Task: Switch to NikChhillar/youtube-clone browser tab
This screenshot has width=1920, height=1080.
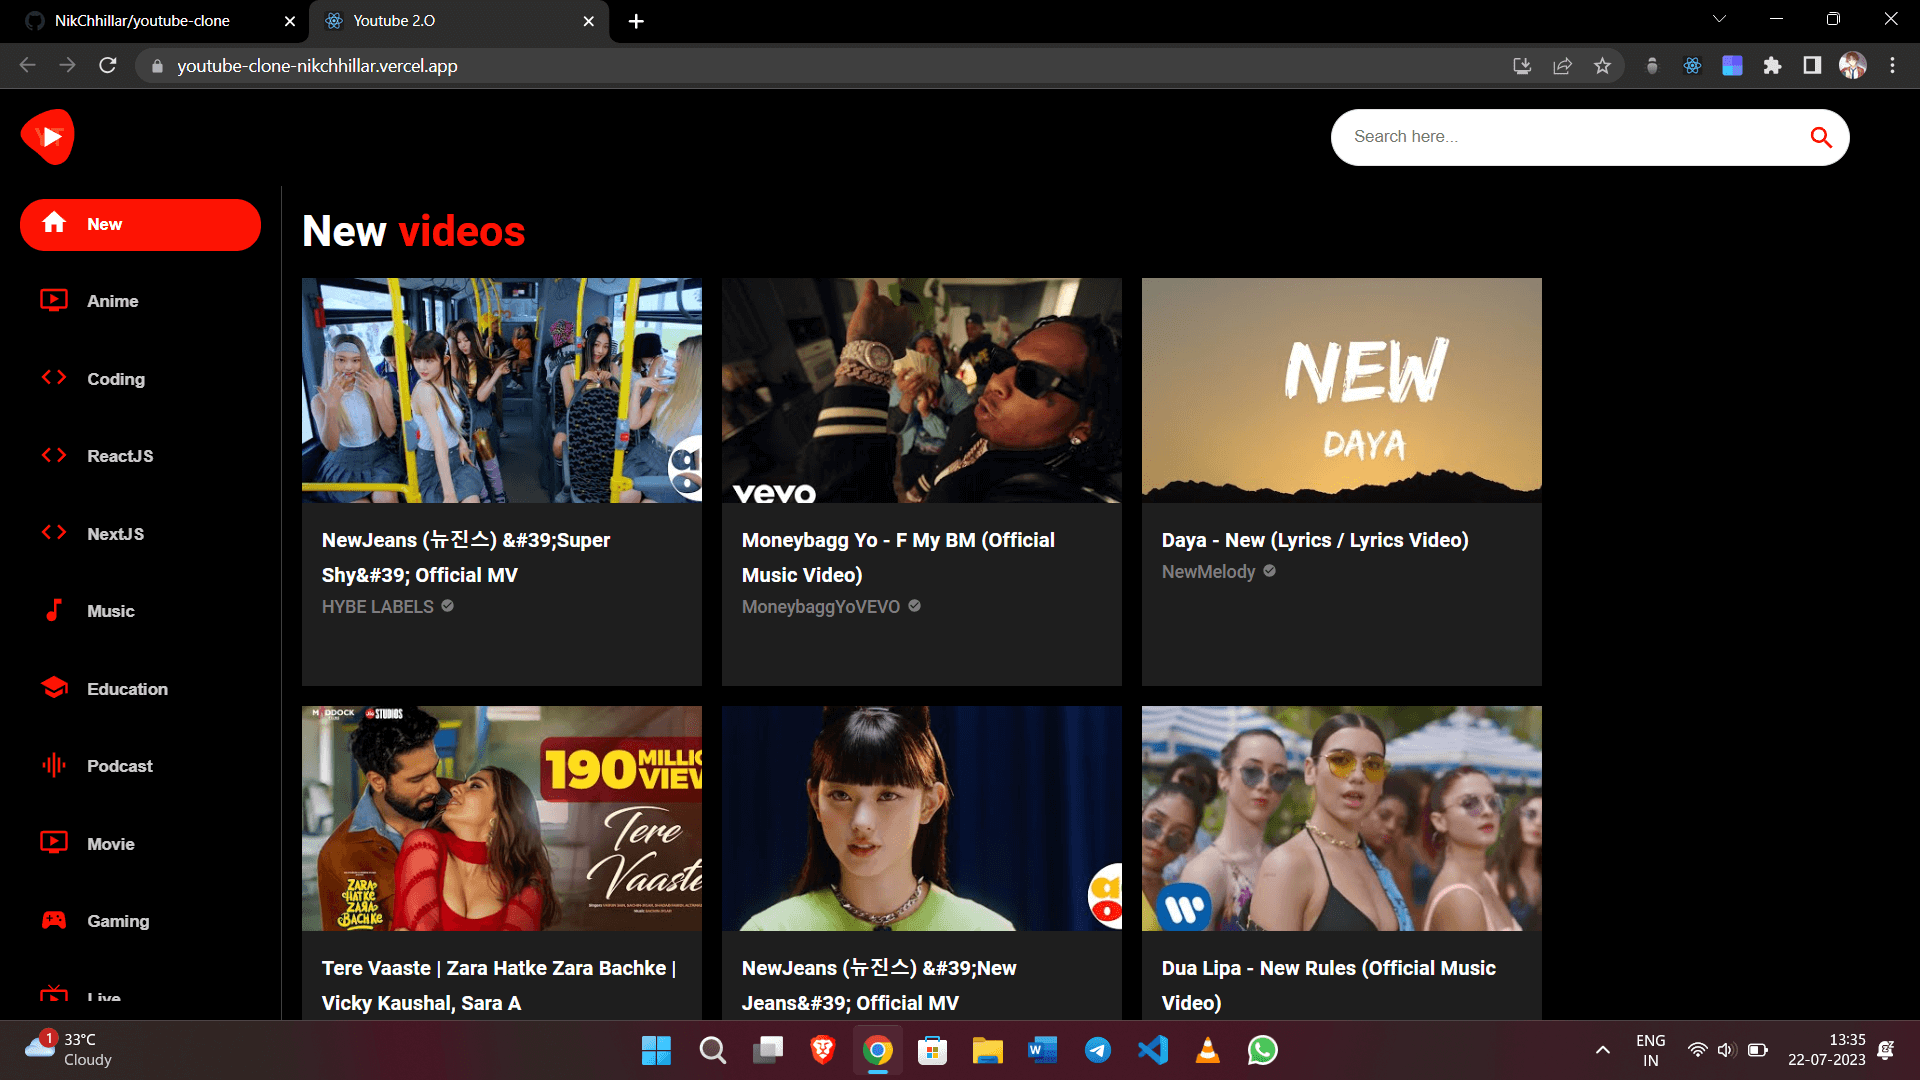Action: tap(155, 21)
